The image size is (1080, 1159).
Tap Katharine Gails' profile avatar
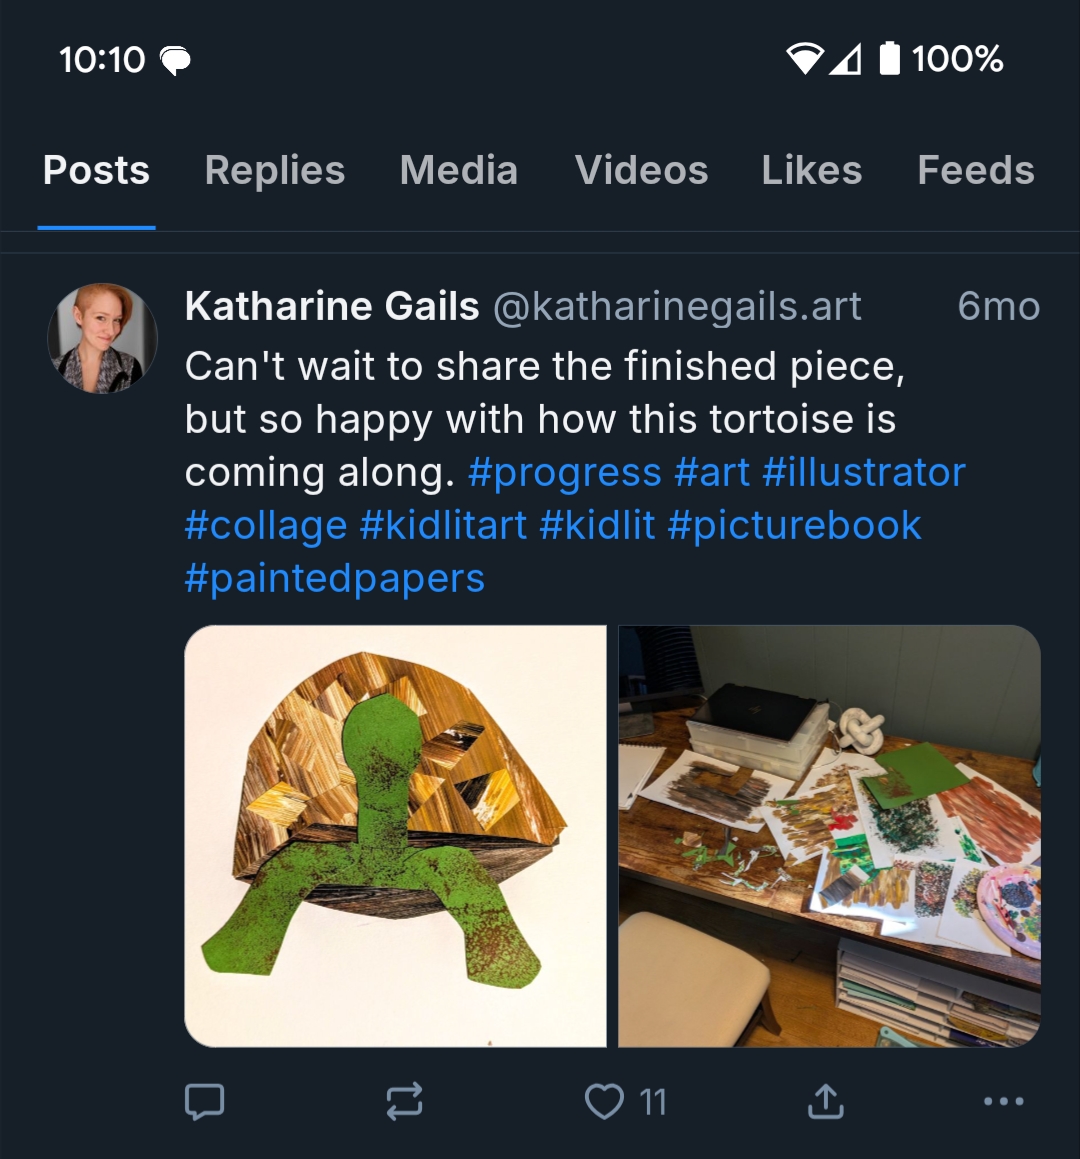coord(102,338)
